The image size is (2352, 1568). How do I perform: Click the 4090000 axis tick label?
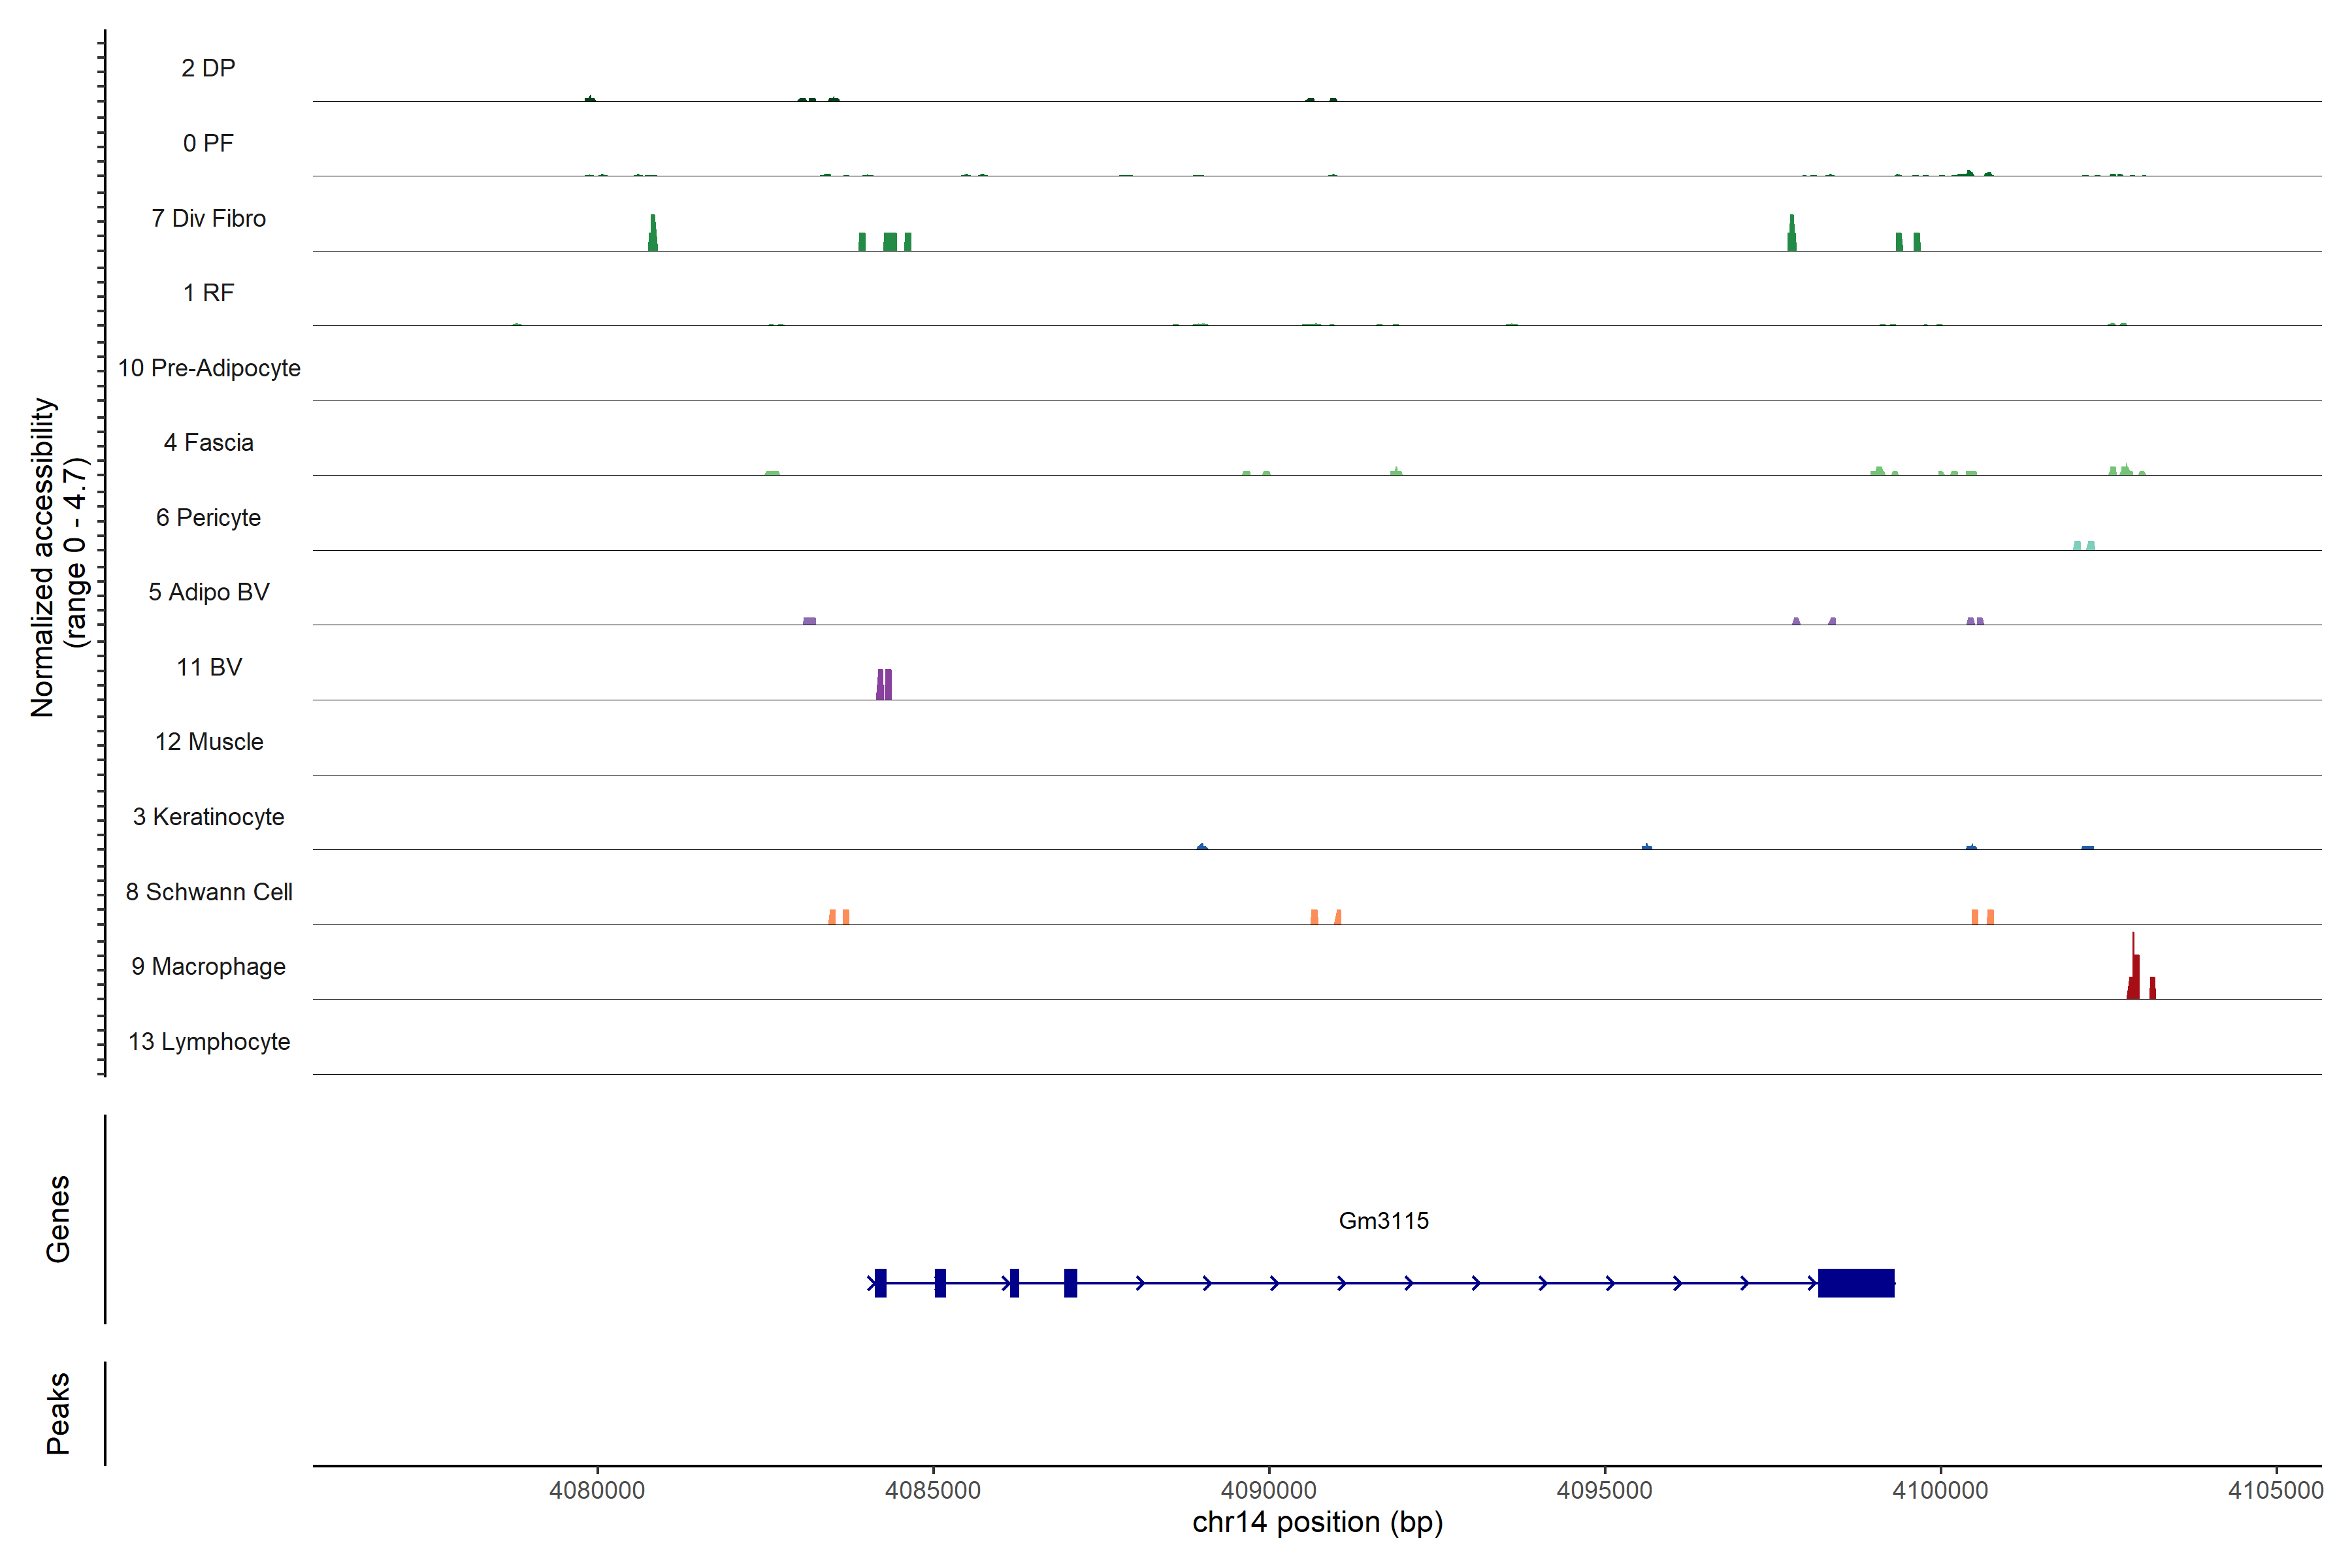[x=1268, y=1490]
